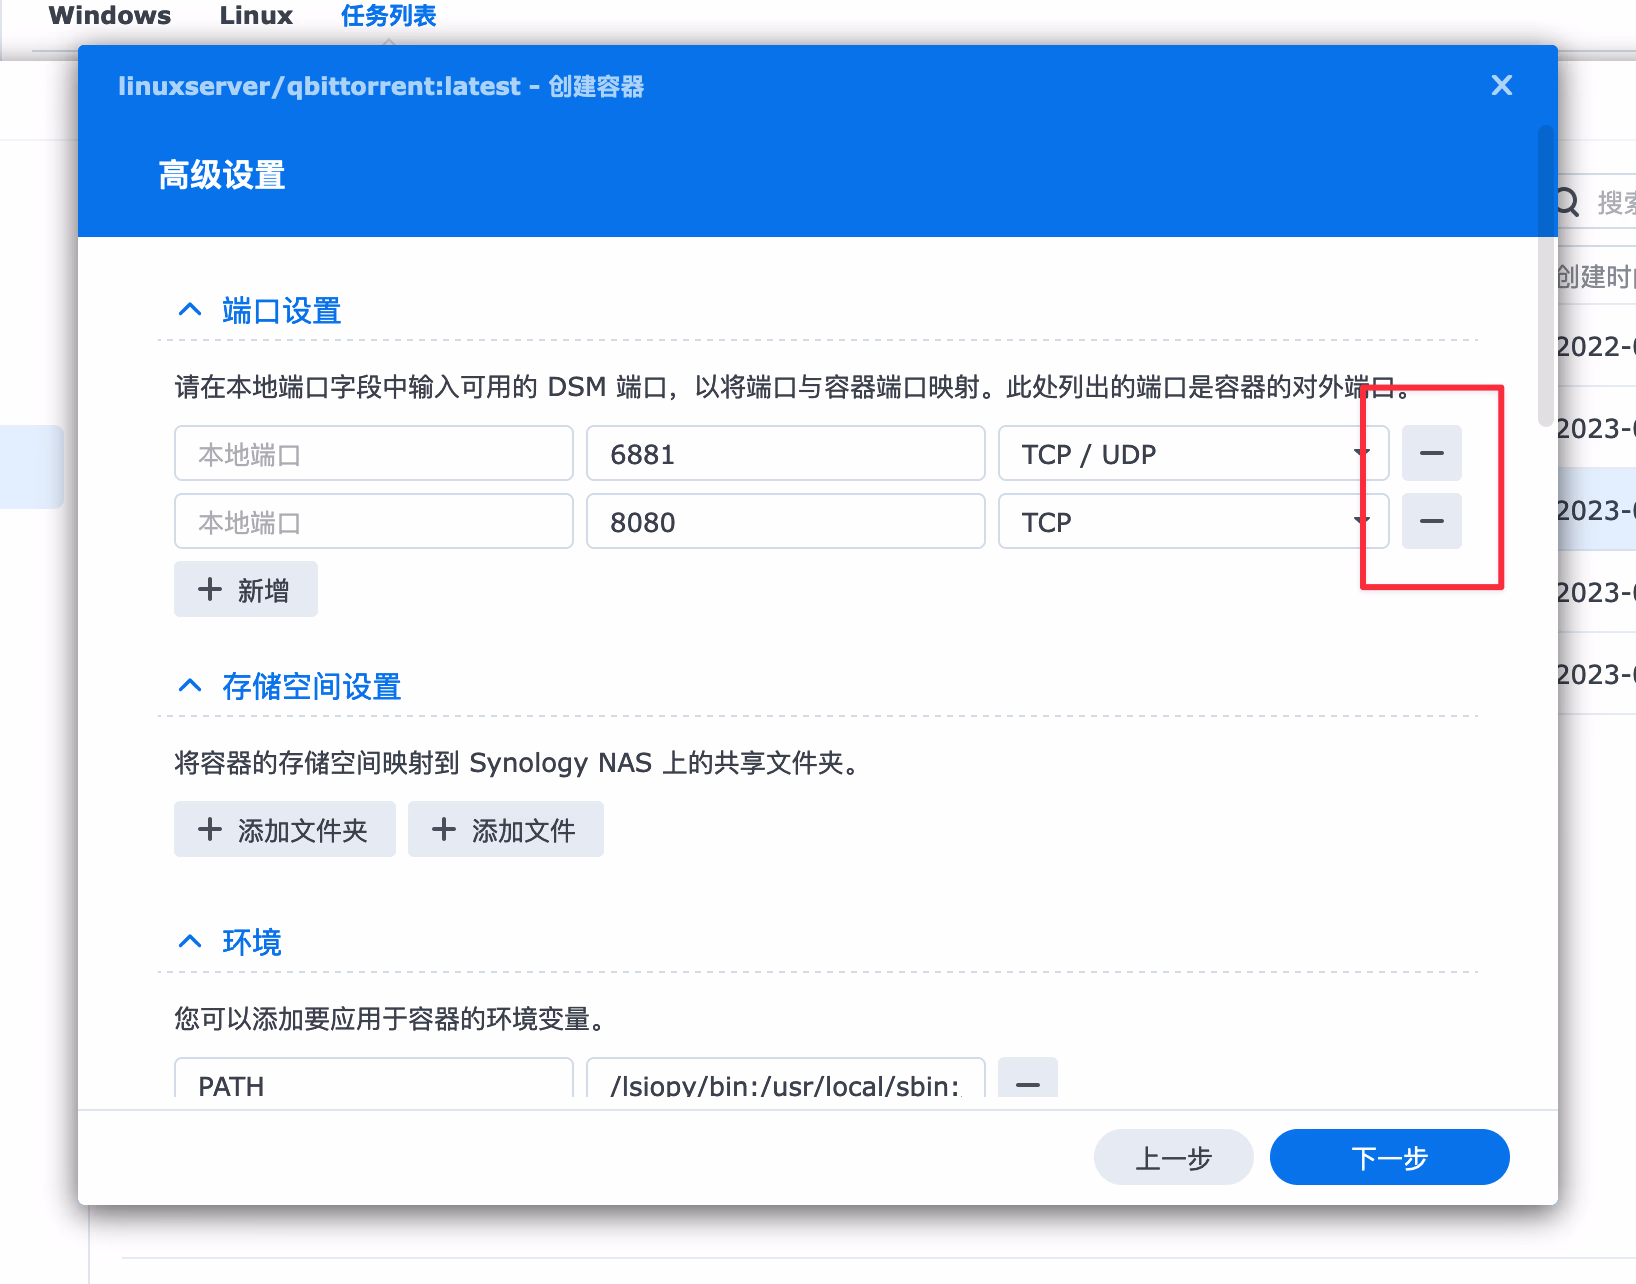The width and height of the screenshot is (1636, 1284).
Task: Click 添加文件夹 button
Action: click(x=284, y=830)
